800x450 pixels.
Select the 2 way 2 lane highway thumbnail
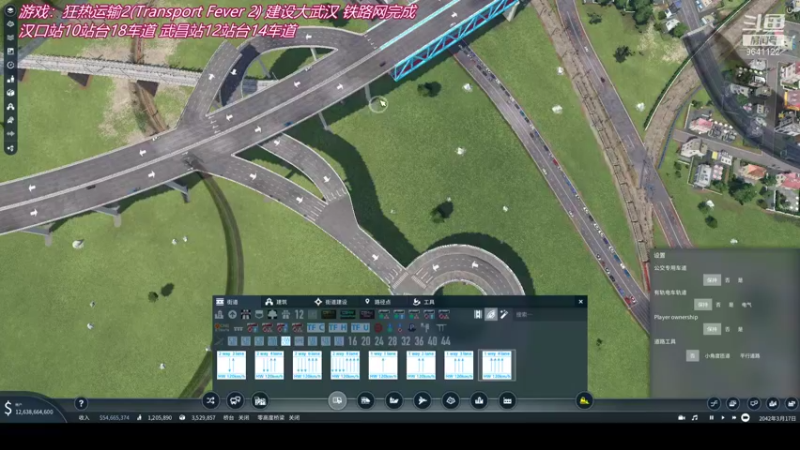(231, 365)
